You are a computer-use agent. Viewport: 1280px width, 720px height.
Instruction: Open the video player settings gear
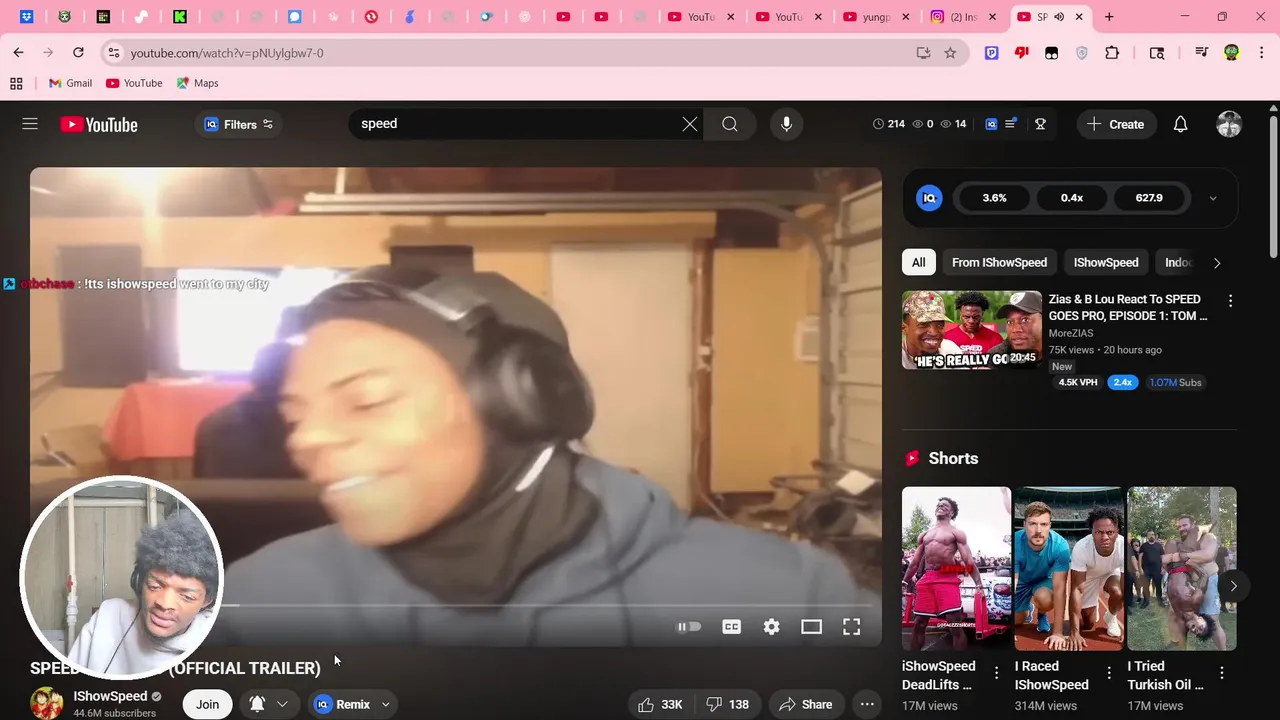[772, 627]
